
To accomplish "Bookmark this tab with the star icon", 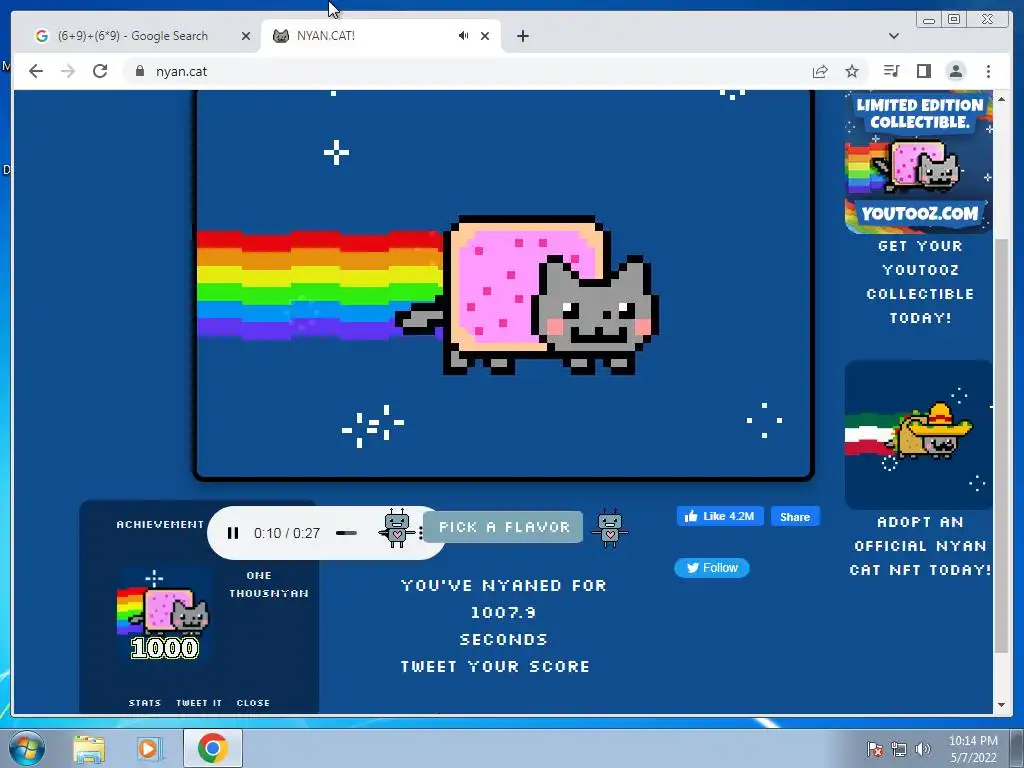I will [852, 71].
